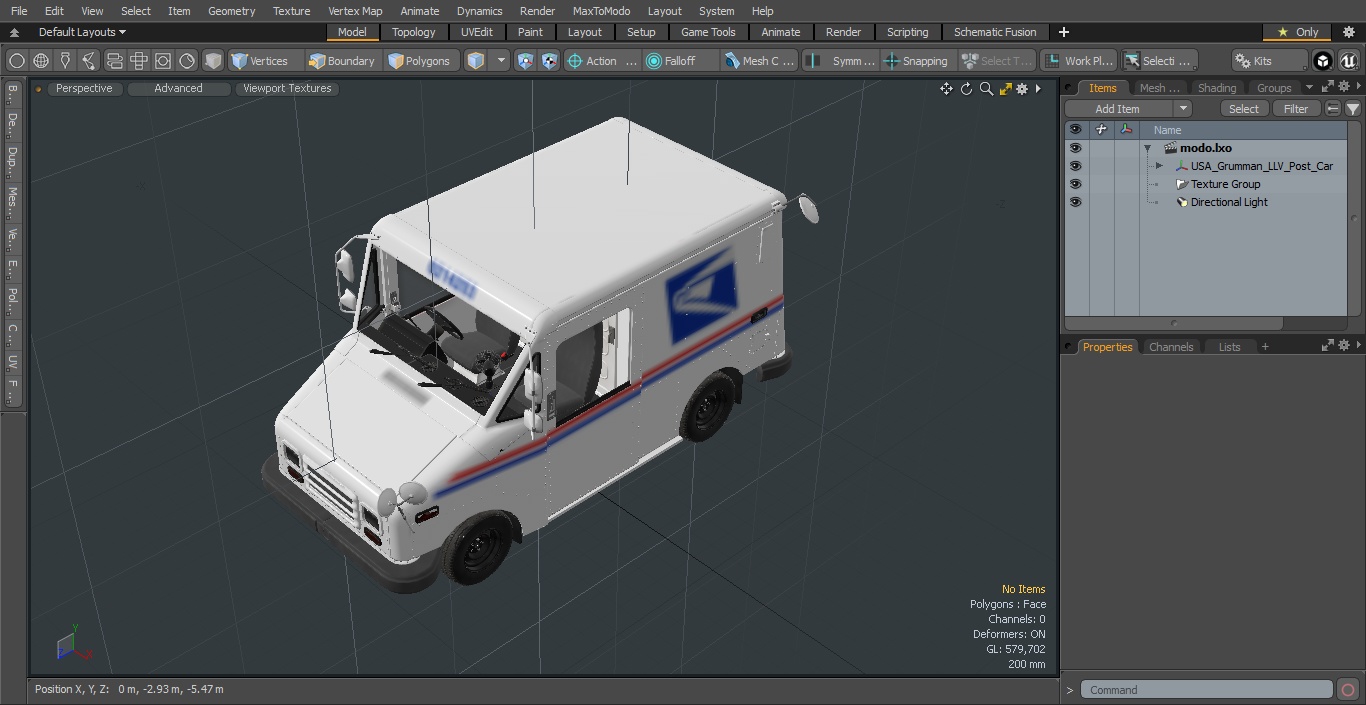Screen dimensions: 1366x705
Task: Open the viewport settings gear icon
Action: 1022,89
